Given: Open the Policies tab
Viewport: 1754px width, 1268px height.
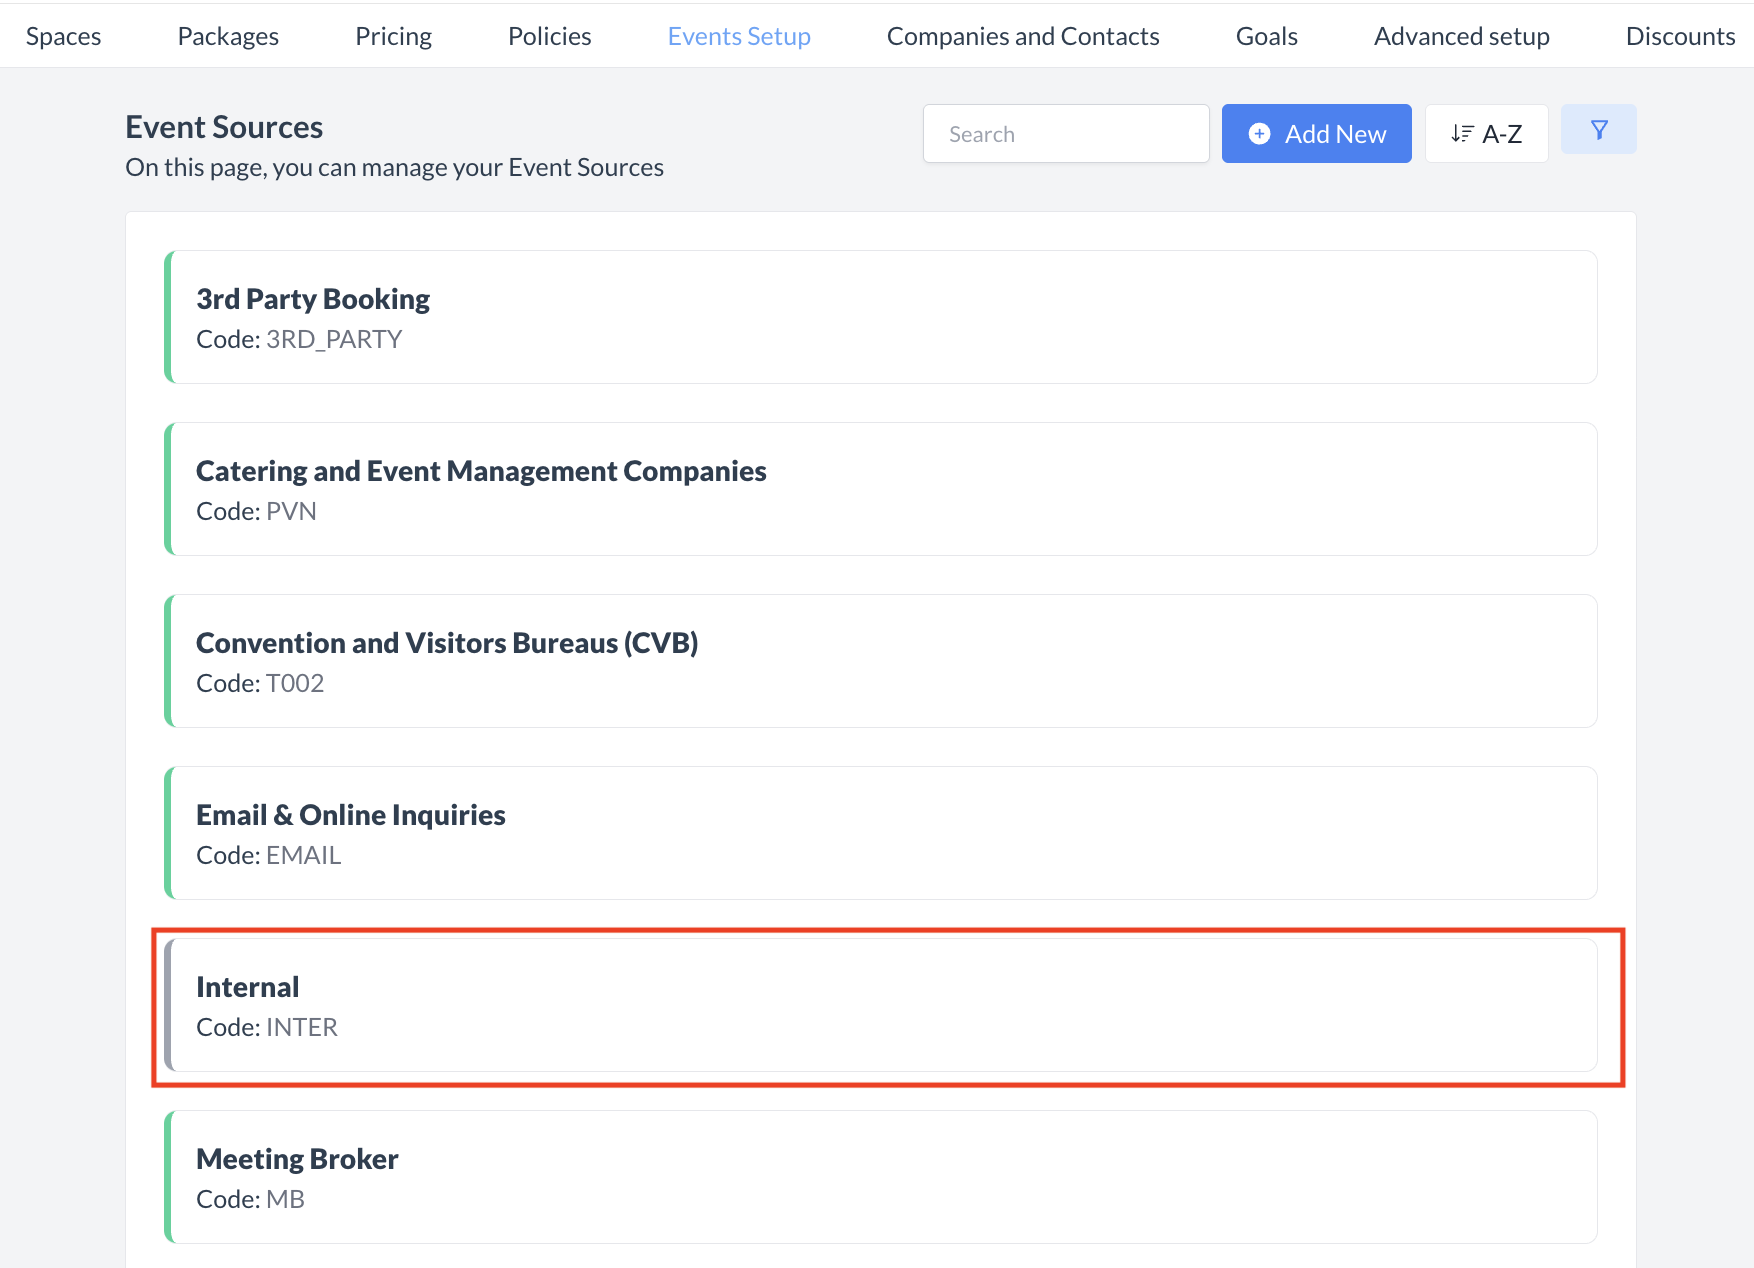Looking at the screenshot, I should 549,36.
